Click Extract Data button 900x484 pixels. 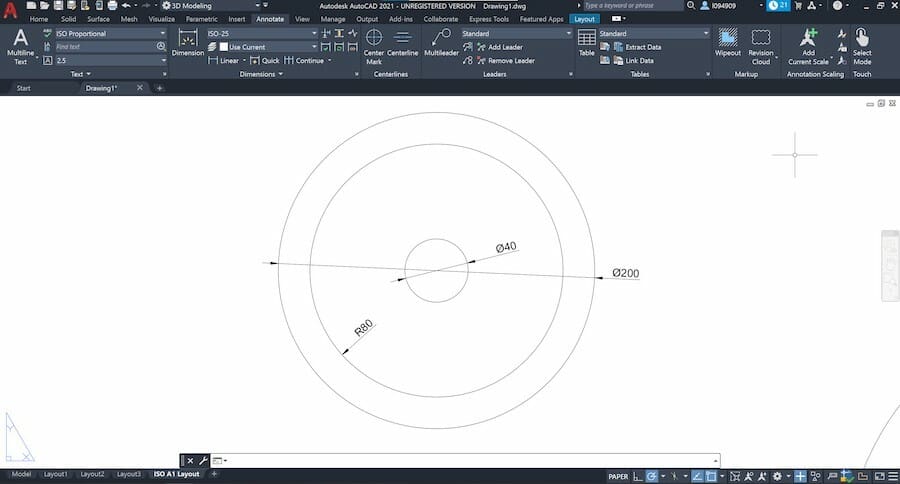[x=637, y=47]
